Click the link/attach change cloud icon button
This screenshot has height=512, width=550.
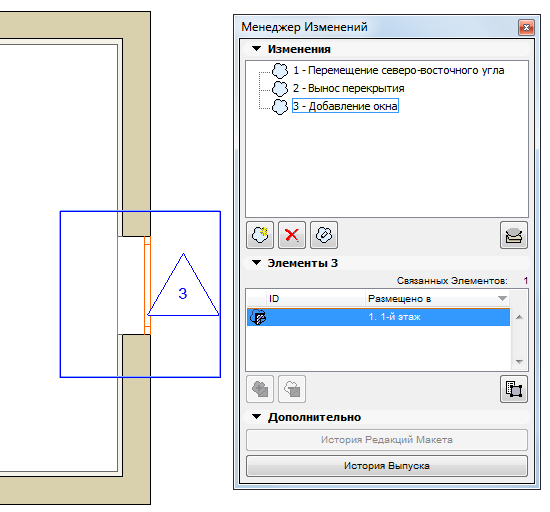pyautogui.click(x=324, y=235)
